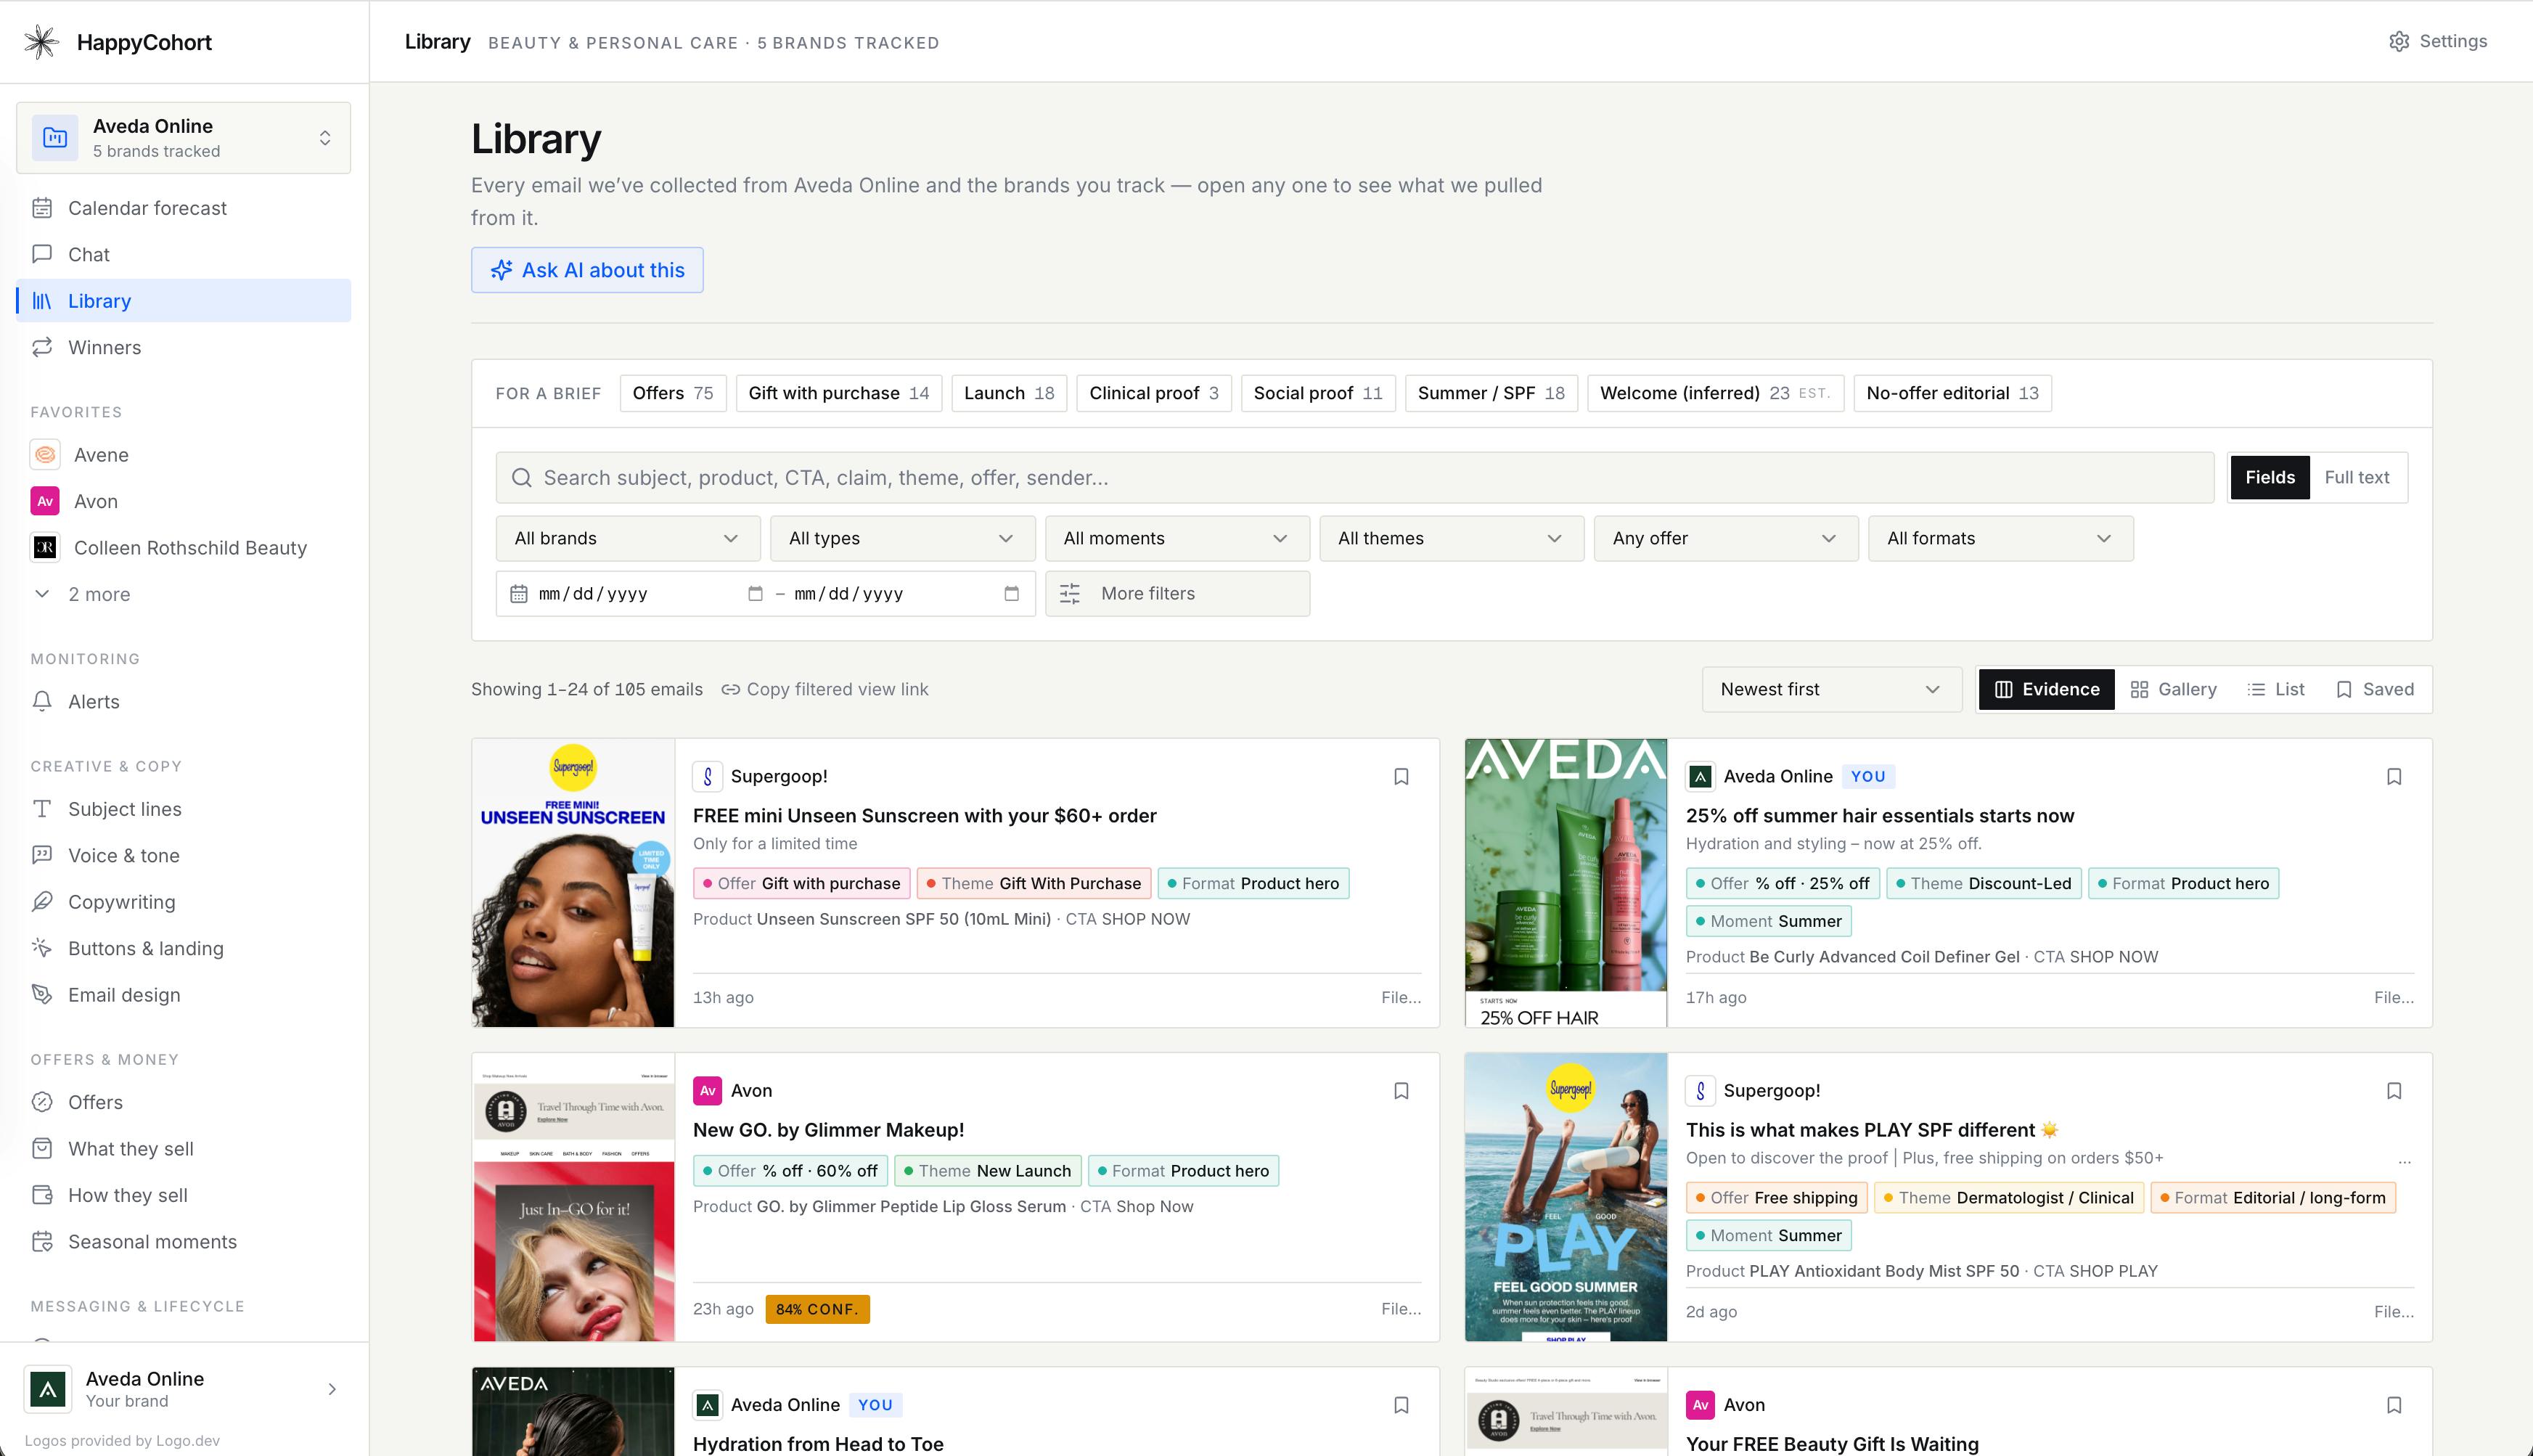Screen dimensions: 2533x1456
Task: Open the Copywriting section
Action: click(x=184, y=901)
